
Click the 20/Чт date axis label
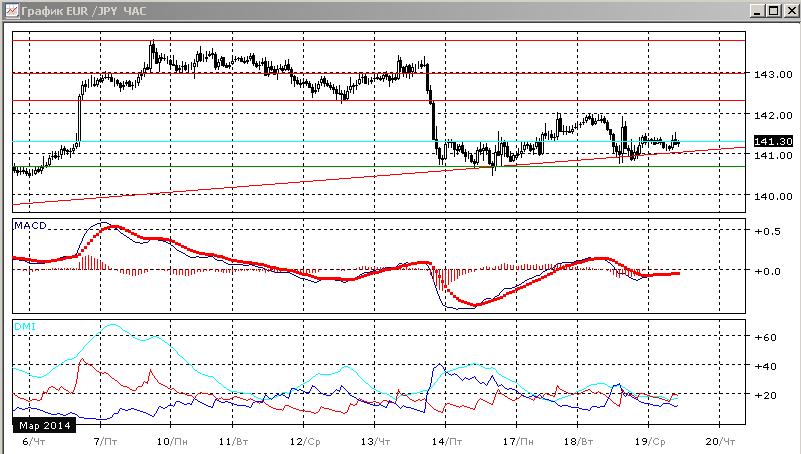(x=721, y=441)
